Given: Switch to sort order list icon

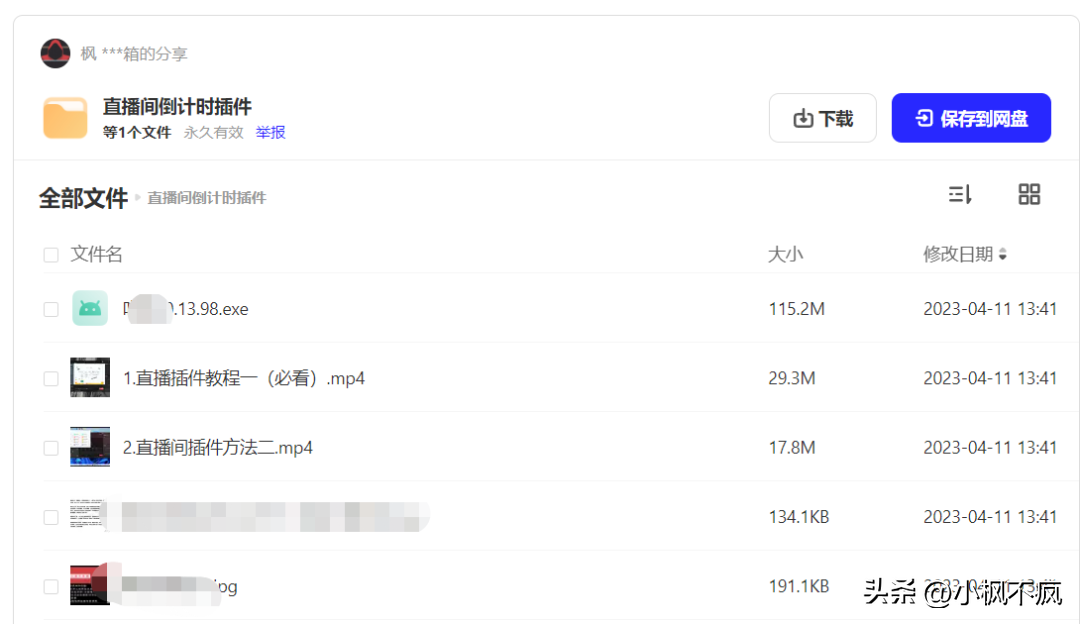Looking at the screenshot, I should pos(960,195).
